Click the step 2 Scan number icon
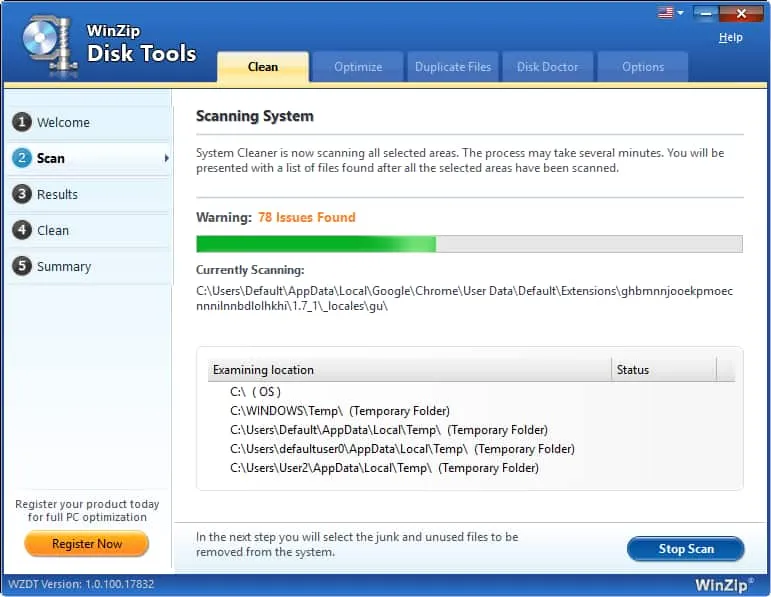This screenshot has width=771, height=597. tap(22, 158)
